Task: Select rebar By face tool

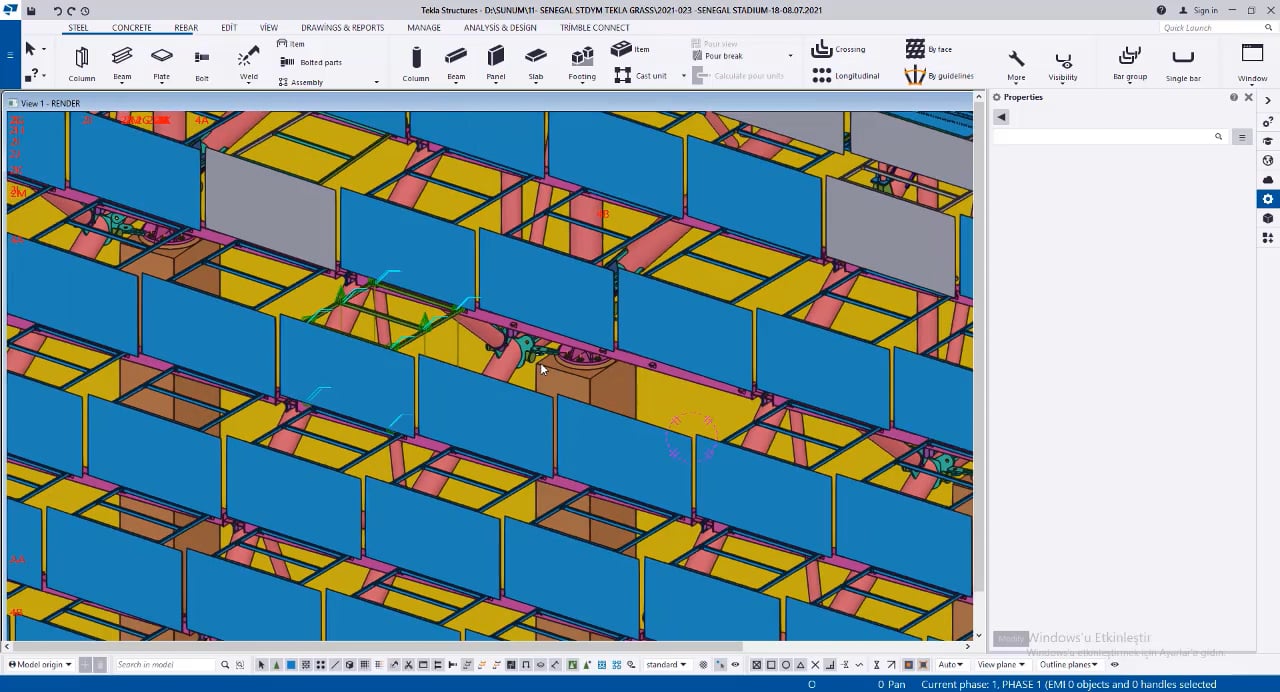Action: (929, 49)
